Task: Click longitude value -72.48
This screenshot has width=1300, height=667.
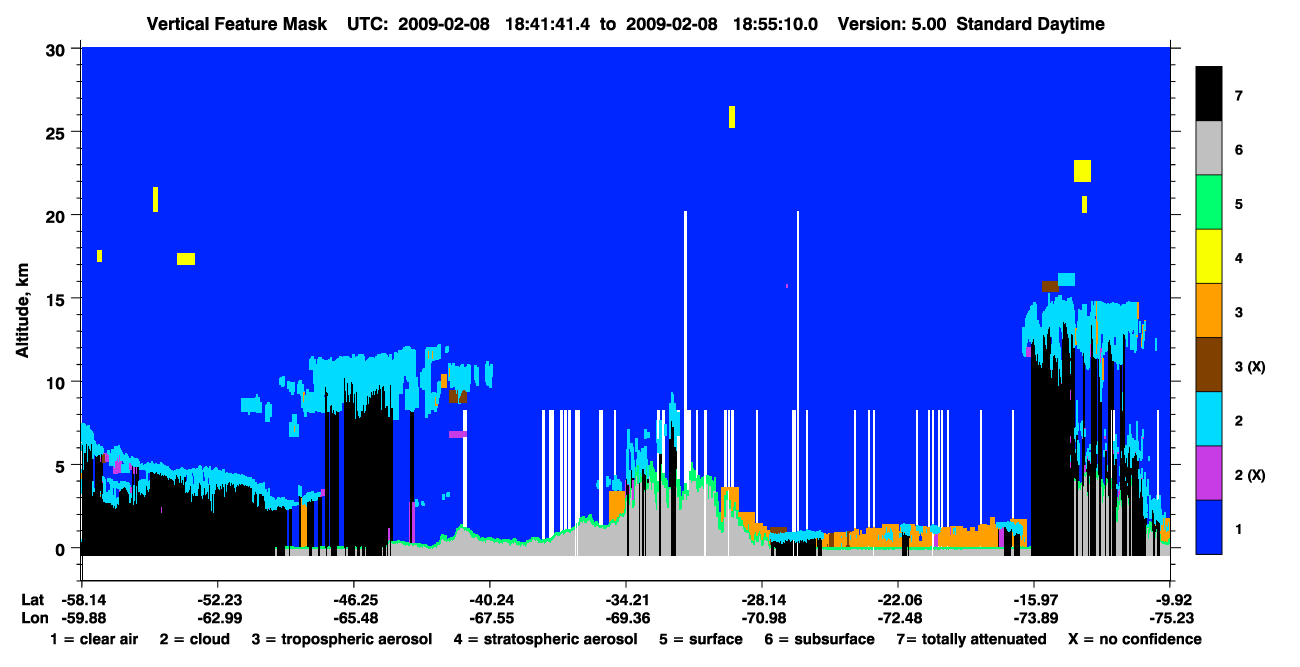Action: pyautogui.click(x=897, y=618)
